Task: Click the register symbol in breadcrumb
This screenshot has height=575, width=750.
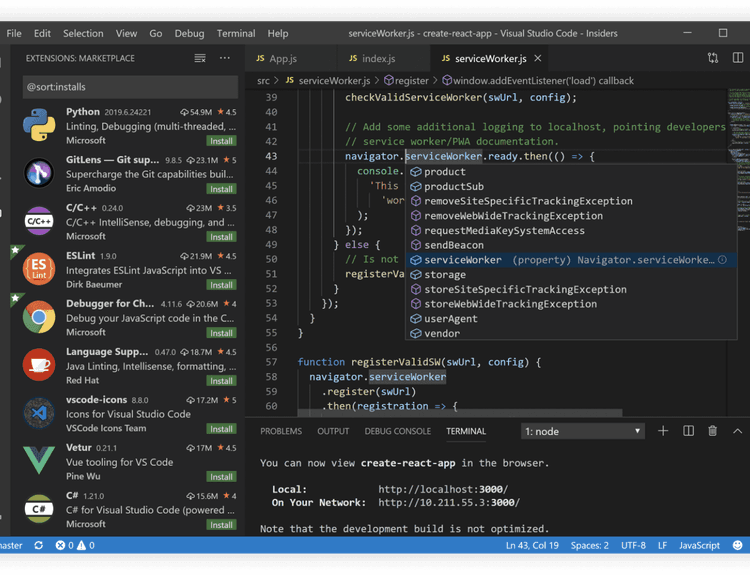Action: [407, 81]
